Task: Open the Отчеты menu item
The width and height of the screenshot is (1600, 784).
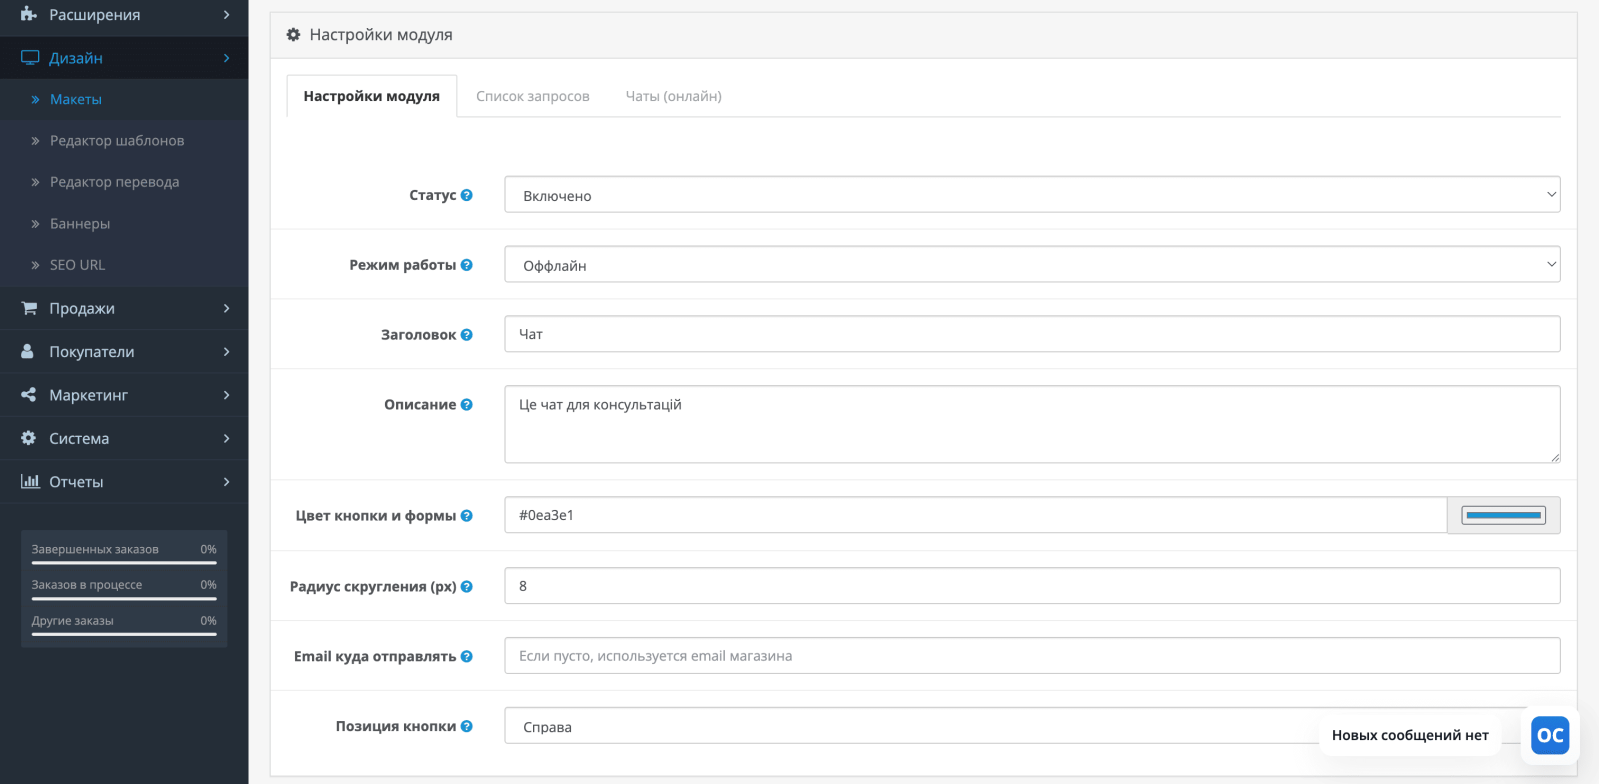Action: pyautogui.click(x=124, y=481)
